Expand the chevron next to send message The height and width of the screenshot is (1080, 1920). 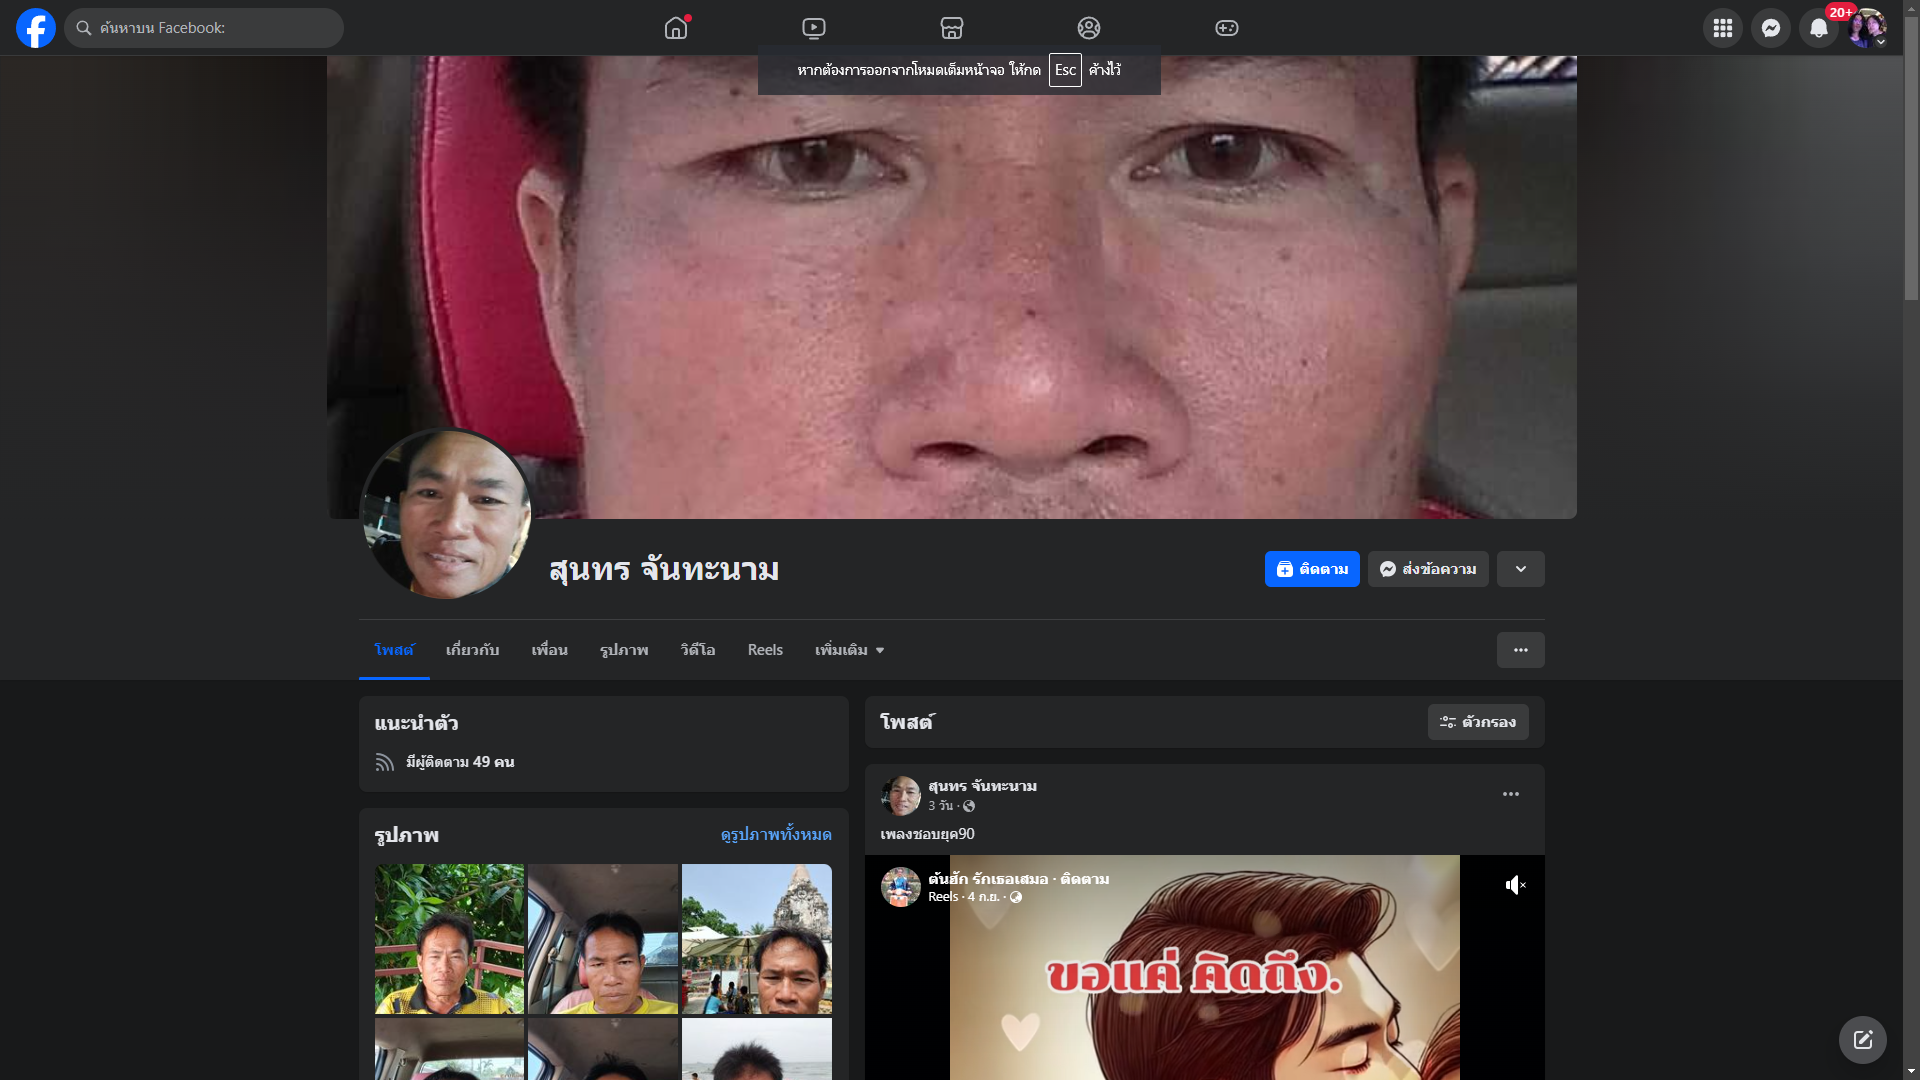point(1520,569)
